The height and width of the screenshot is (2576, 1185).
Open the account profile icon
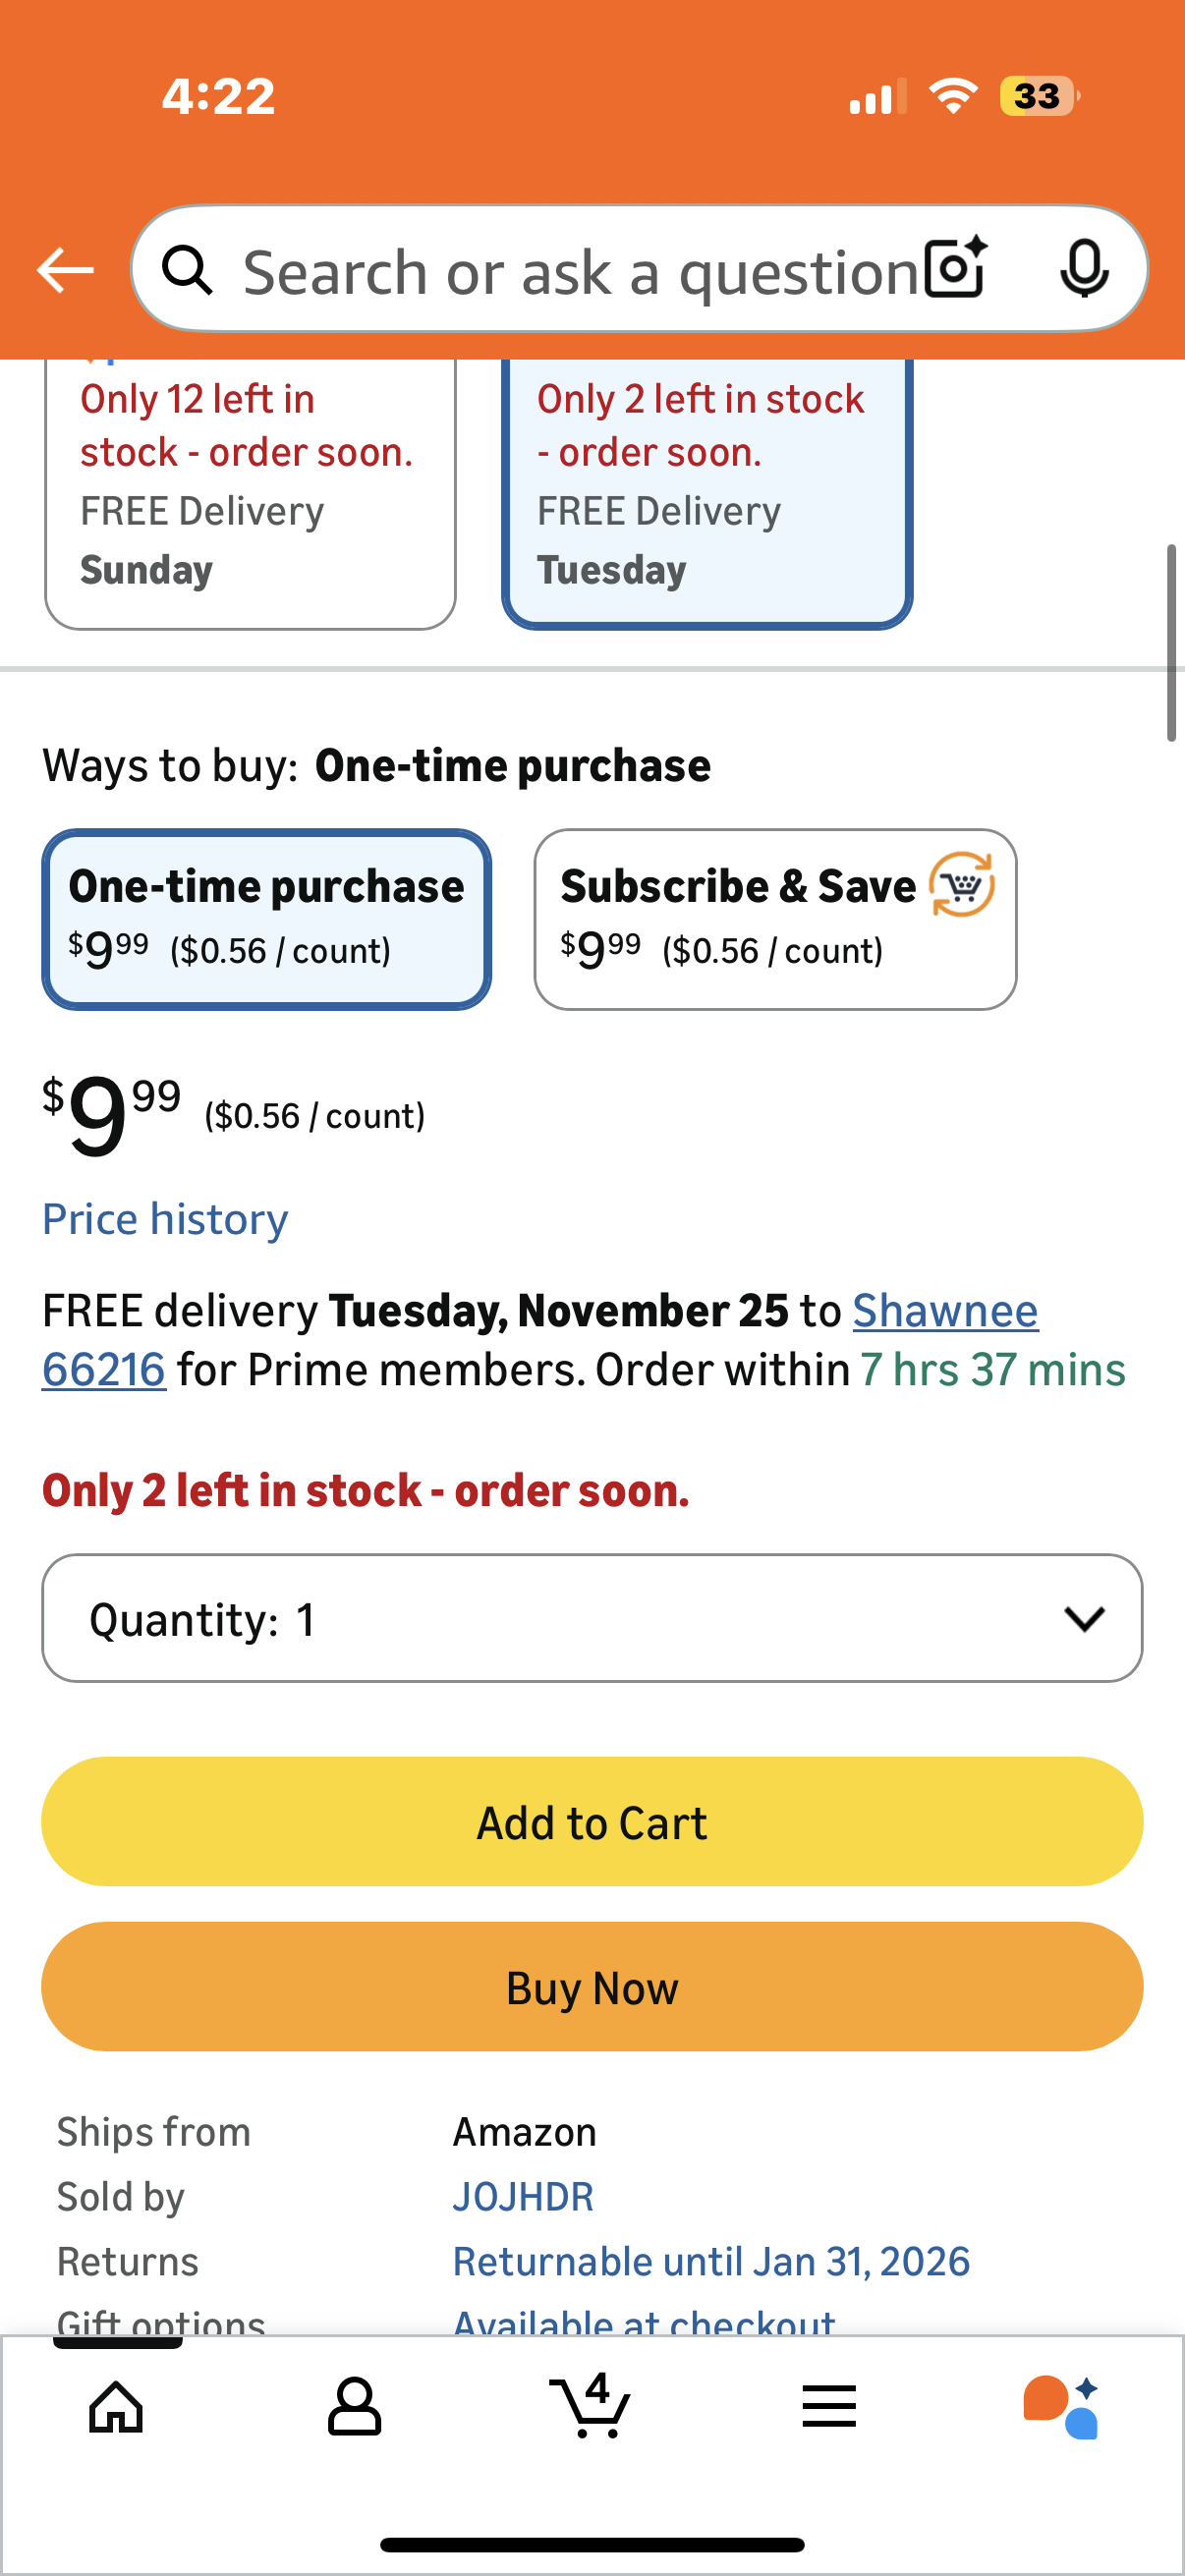[354, 2405]
